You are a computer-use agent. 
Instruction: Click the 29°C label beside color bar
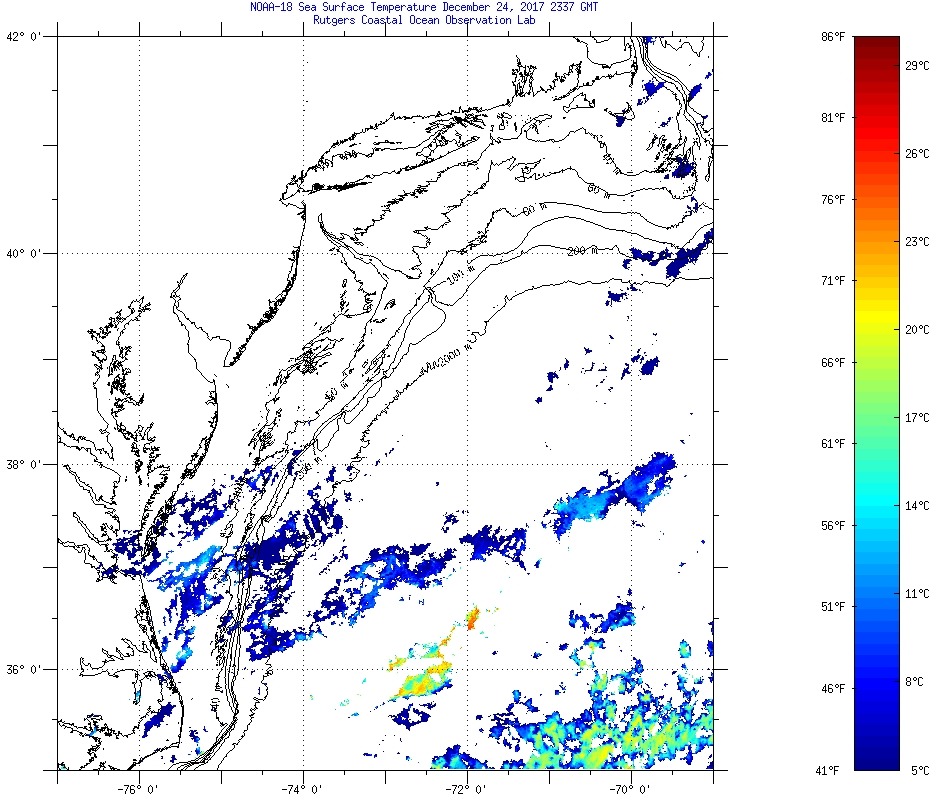coord(918,65)
